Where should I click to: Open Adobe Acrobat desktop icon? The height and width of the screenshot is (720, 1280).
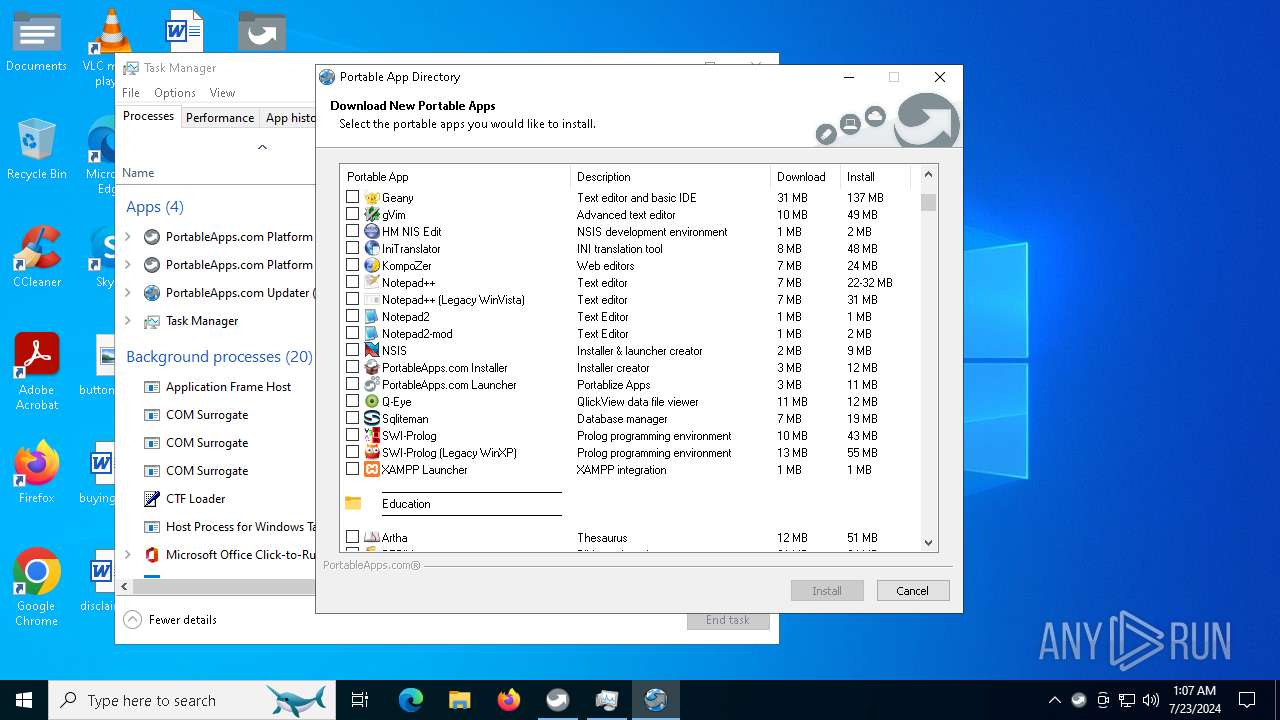pos(37,372)
